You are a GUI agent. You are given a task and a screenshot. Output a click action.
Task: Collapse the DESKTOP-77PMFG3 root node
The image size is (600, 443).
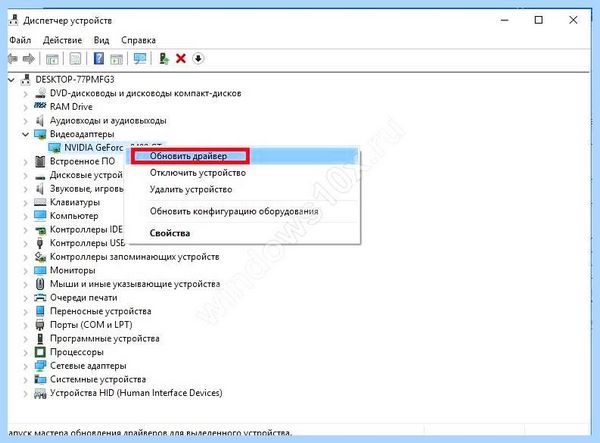(x=11, y=80)
